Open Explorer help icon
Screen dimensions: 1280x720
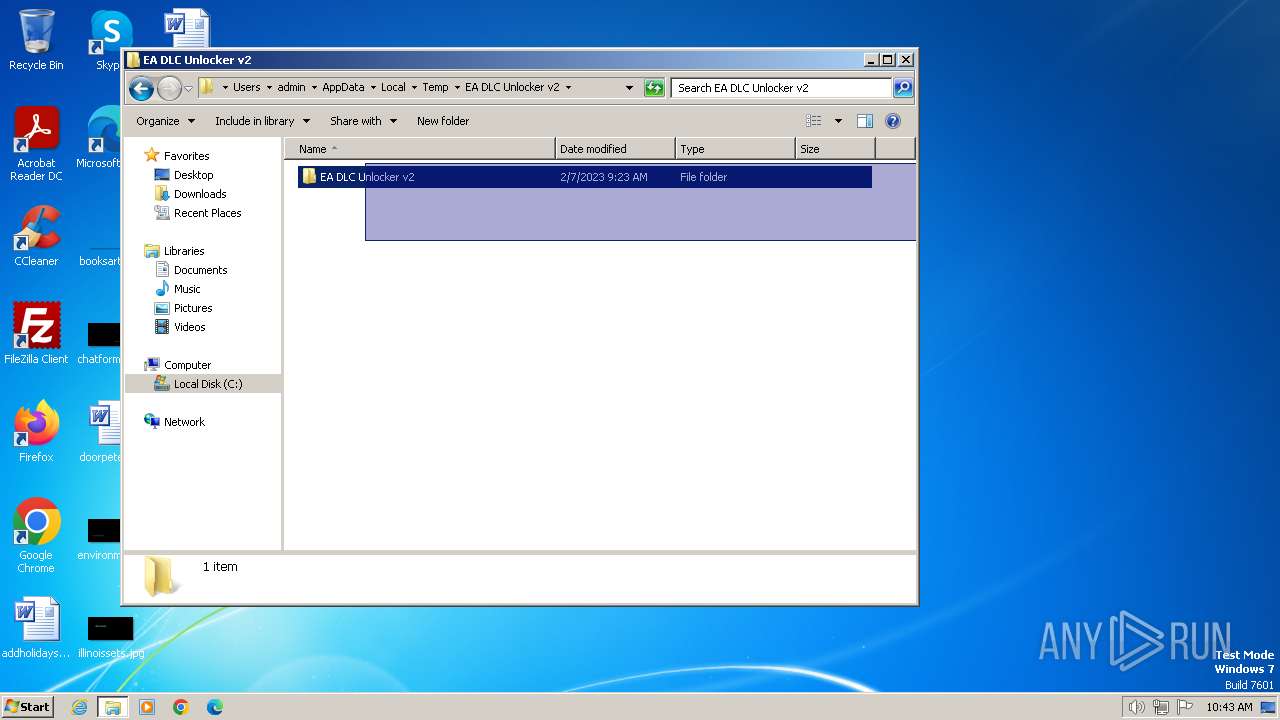point(893,121)
